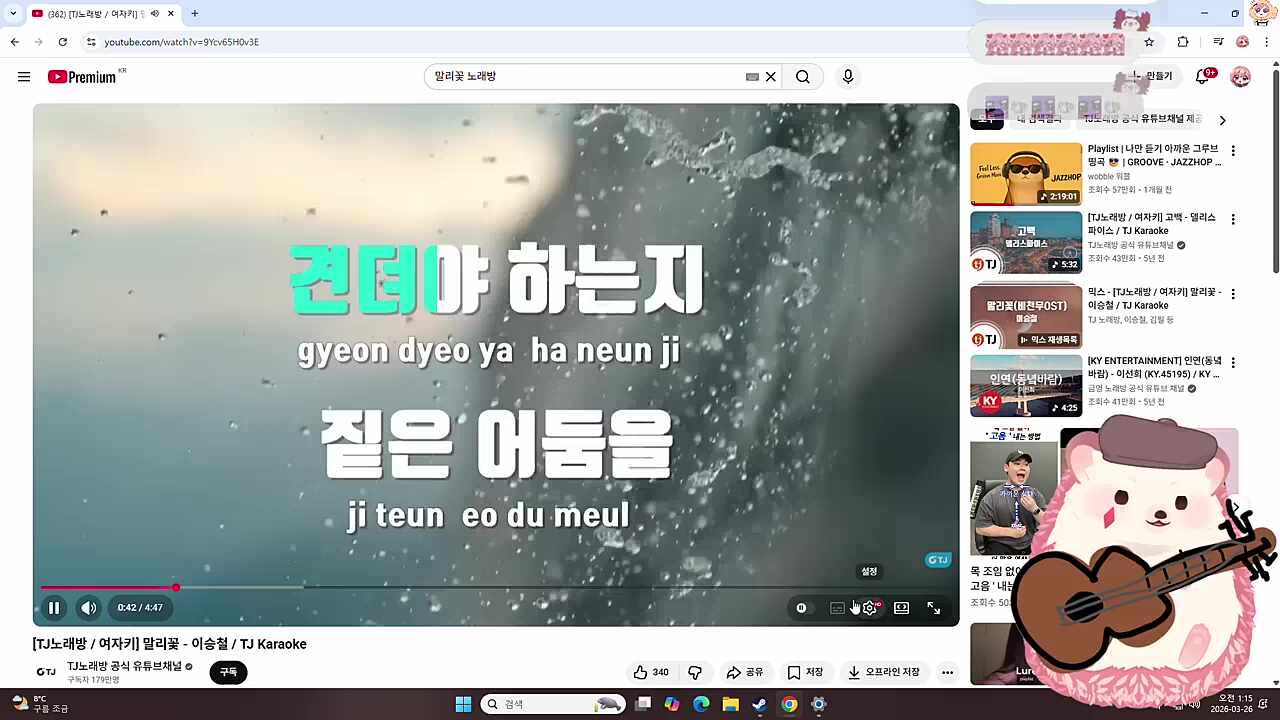Pause the karaoke video
1280x720 pixels.
[x=54, y=607]
